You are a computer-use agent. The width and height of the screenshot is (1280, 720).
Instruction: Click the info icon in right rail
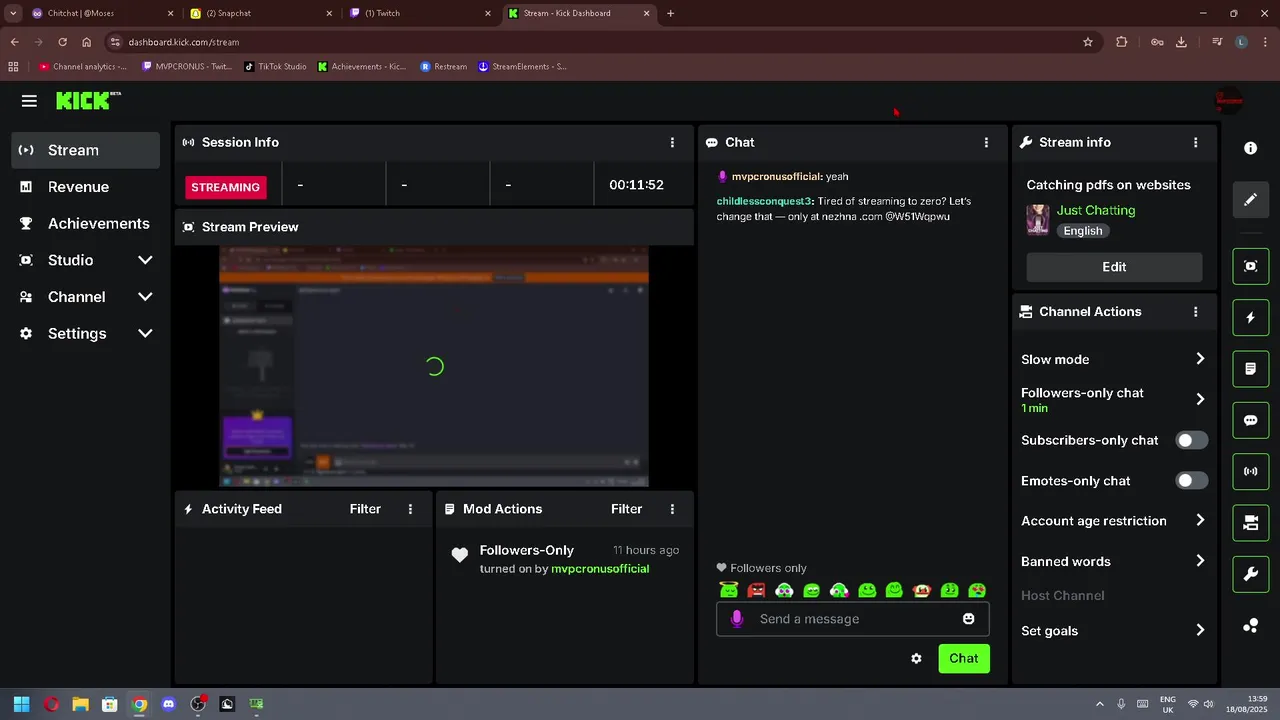coord(1250,148)
